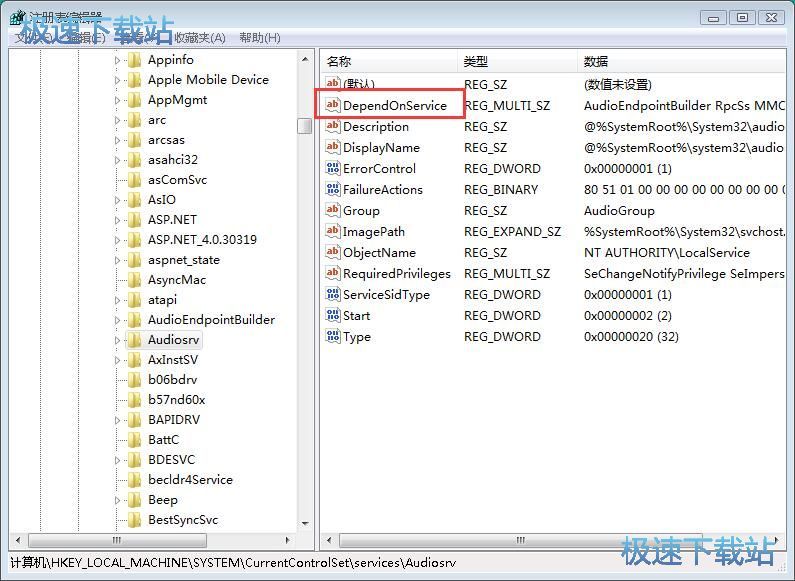
Task: Click the 类型 column header
Action: (x=517, y=61)
